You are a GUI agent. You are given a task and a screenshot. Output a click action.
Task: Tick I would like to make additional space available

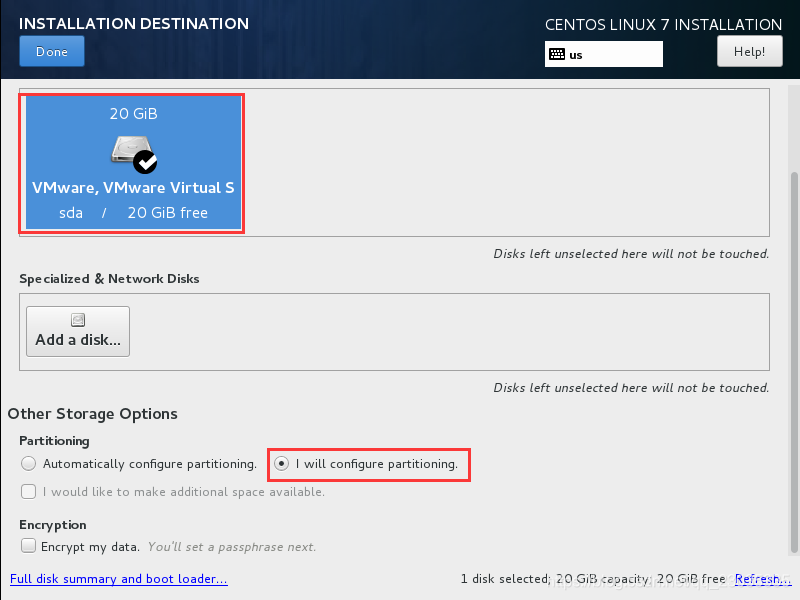pos(29,491)
